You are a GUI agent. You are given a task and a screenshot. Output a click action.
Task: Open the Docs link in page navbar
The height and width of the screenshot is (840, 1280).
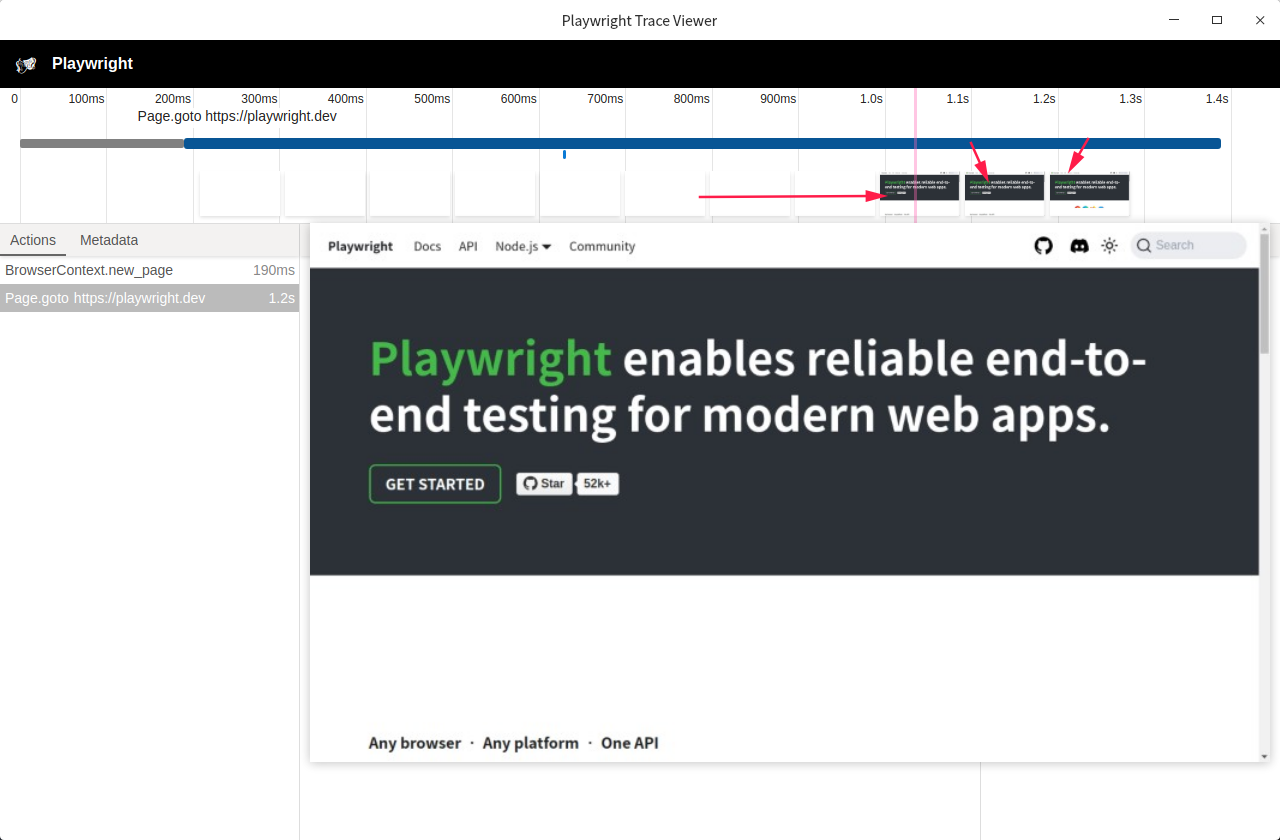[427, 246]
